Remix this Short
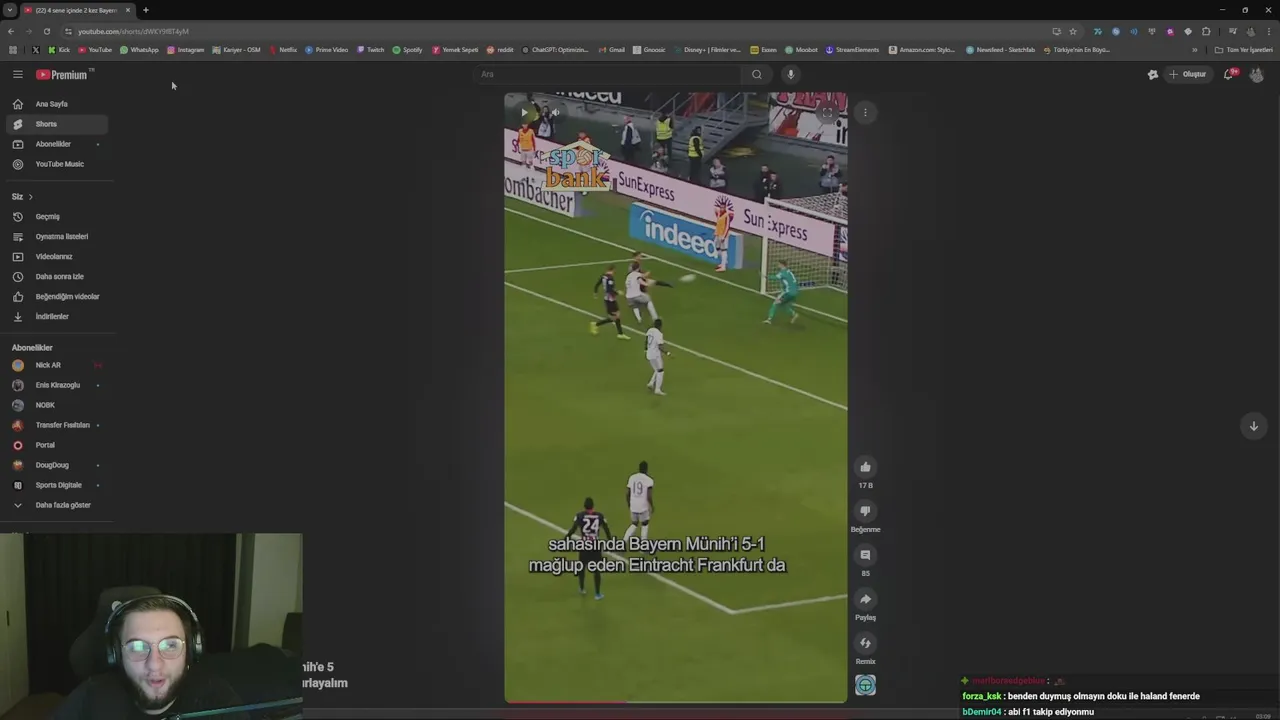 pos(866,643)
